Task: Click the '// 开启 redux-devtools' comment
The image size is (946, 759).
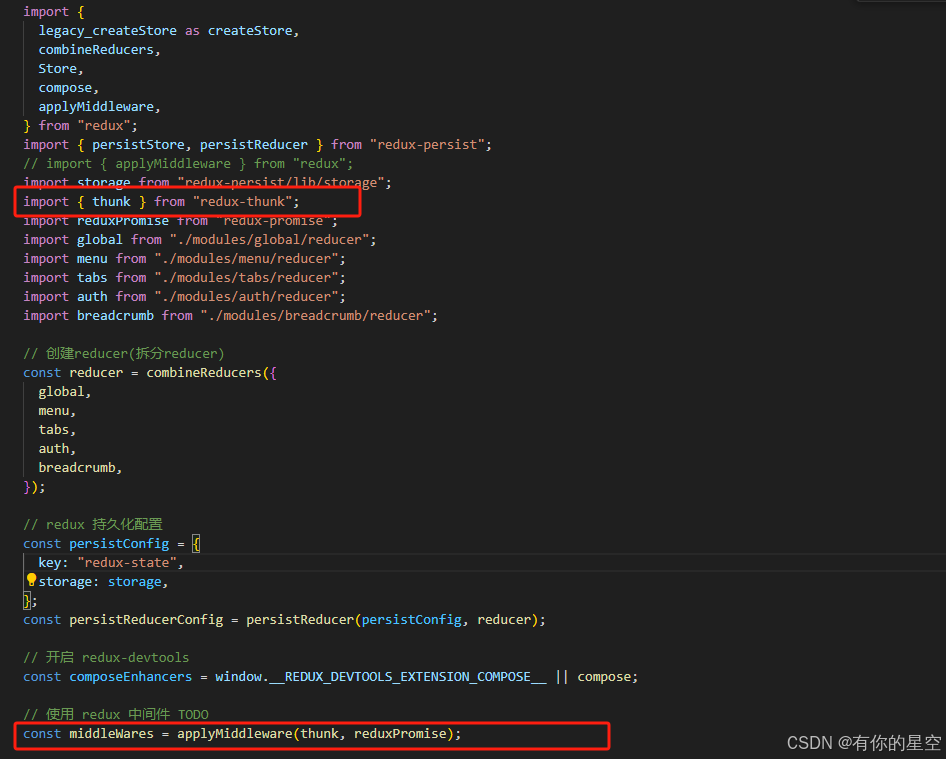Action: pos(106,658)
